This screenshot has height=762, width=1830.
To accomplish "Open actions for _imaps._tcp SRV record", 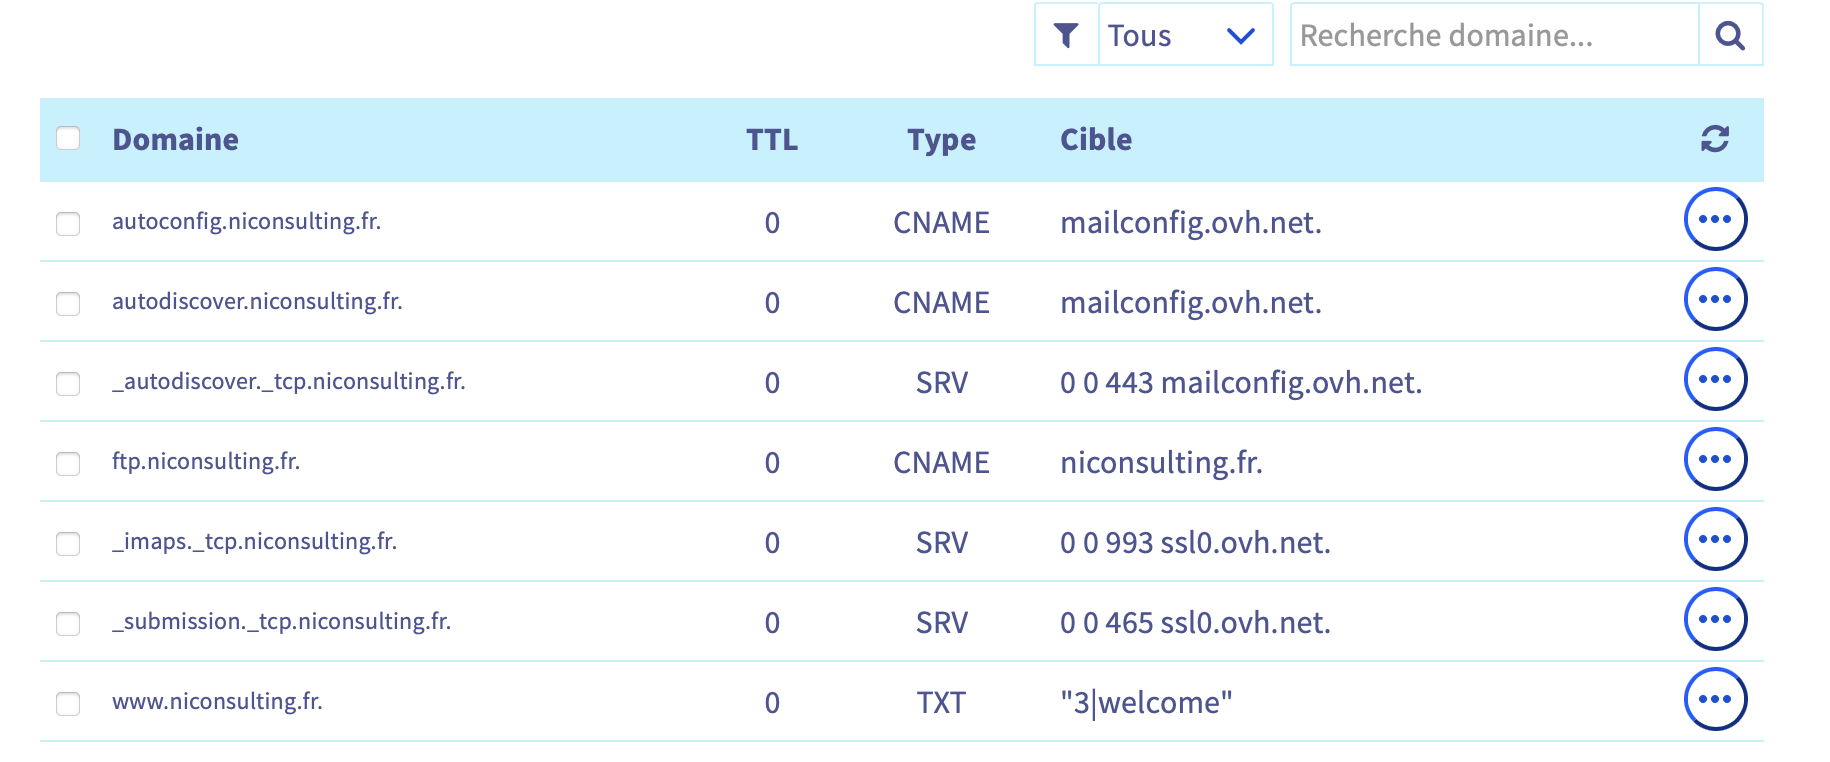I will coord(1715,539).
